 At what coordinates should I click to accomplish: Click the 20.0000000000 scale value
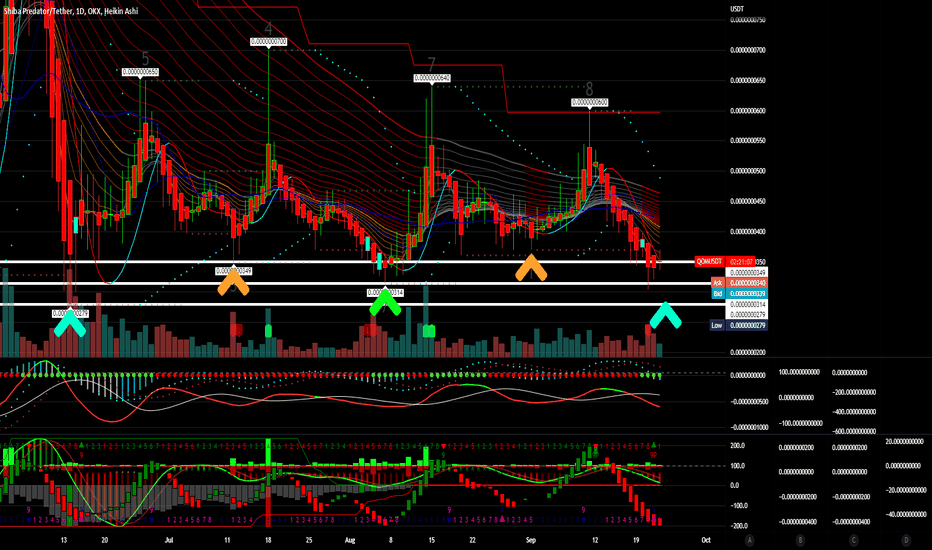[x=904, y=442]
